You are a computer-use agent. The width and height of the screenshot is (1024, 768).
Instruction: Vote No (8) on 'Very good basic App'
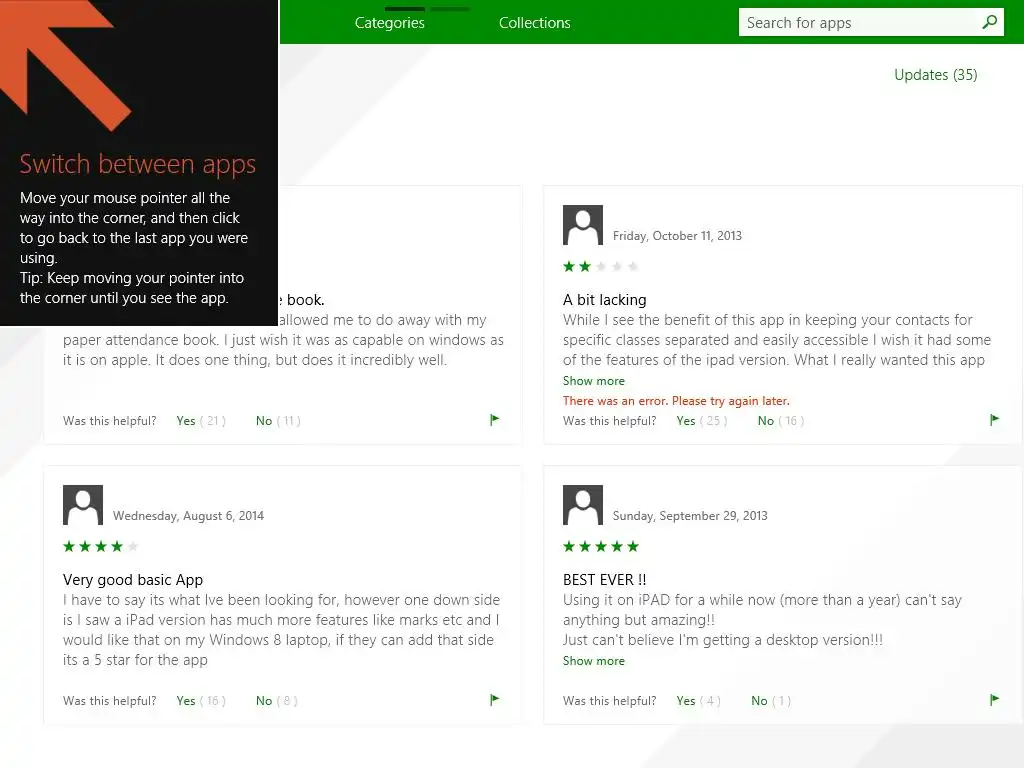point(277,701)
